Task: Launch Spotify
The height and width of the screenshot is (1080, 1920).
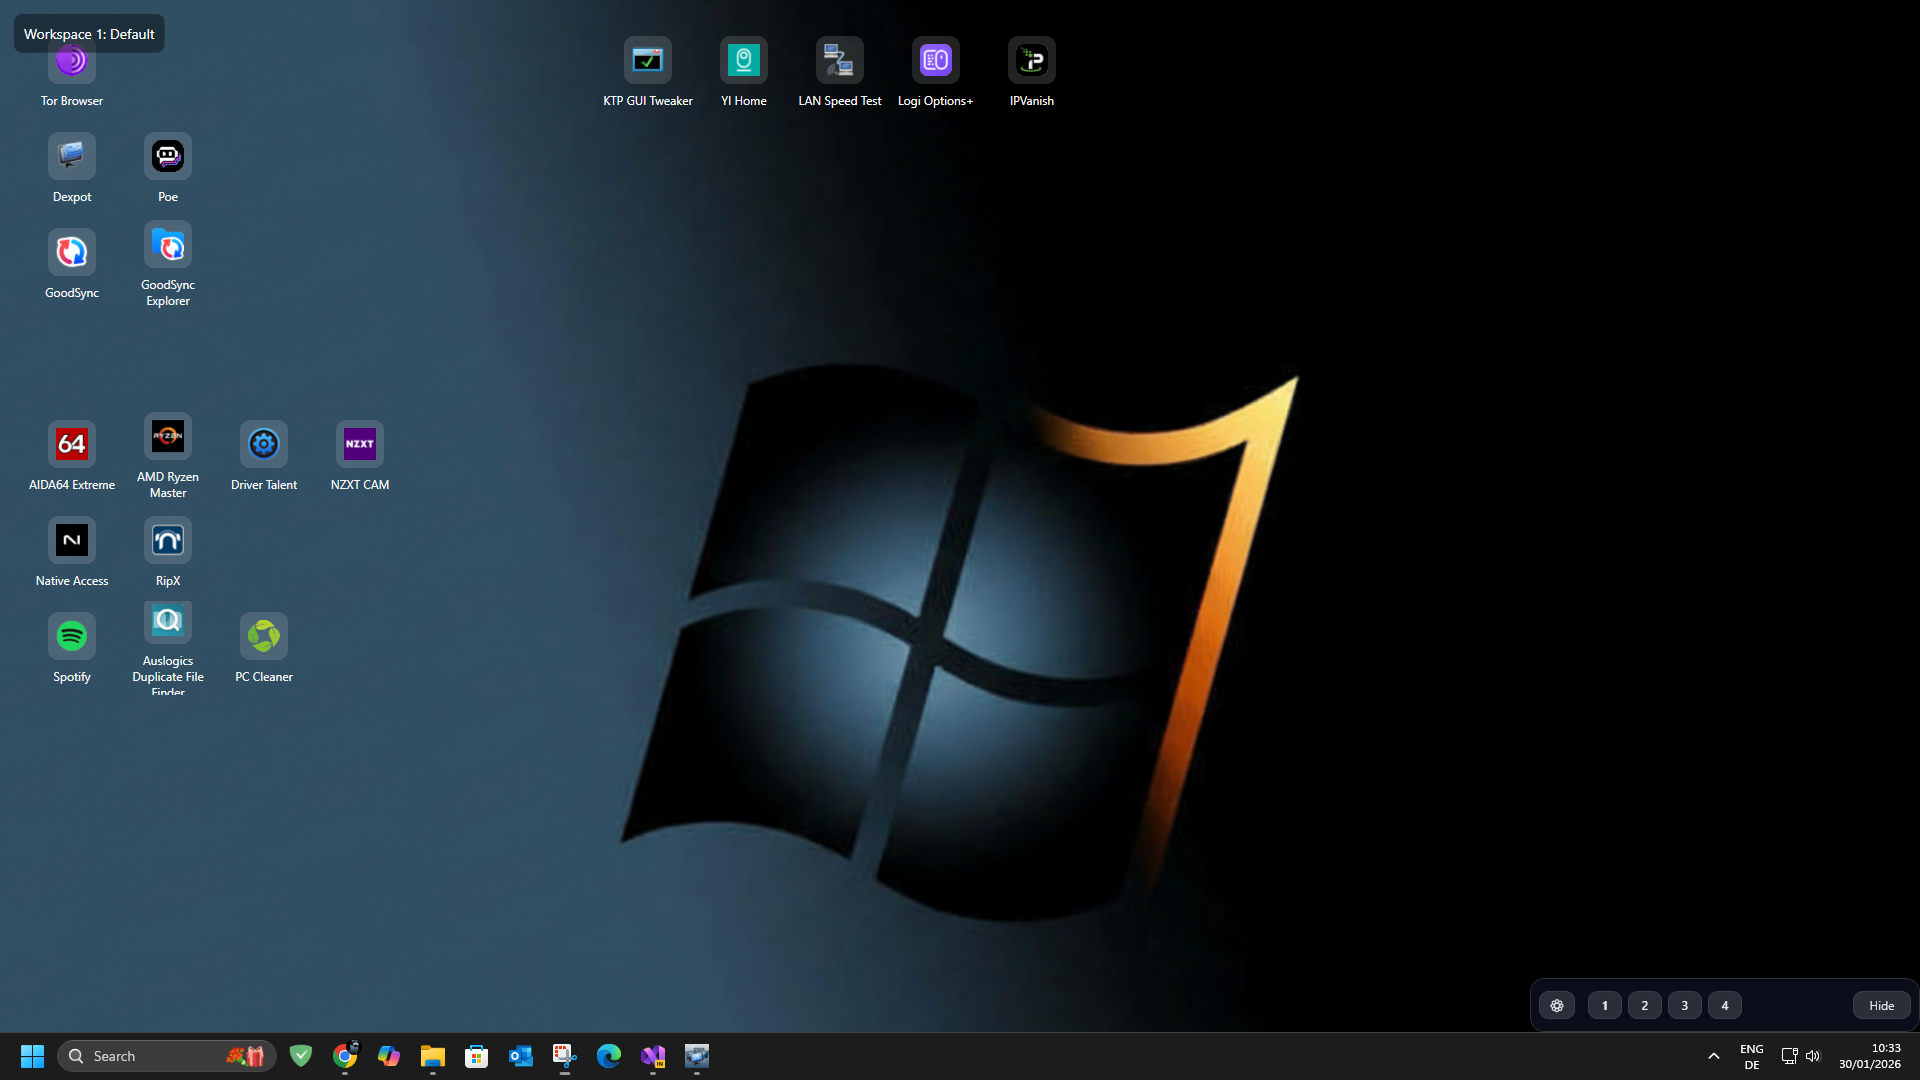Action: click(71, 635)
